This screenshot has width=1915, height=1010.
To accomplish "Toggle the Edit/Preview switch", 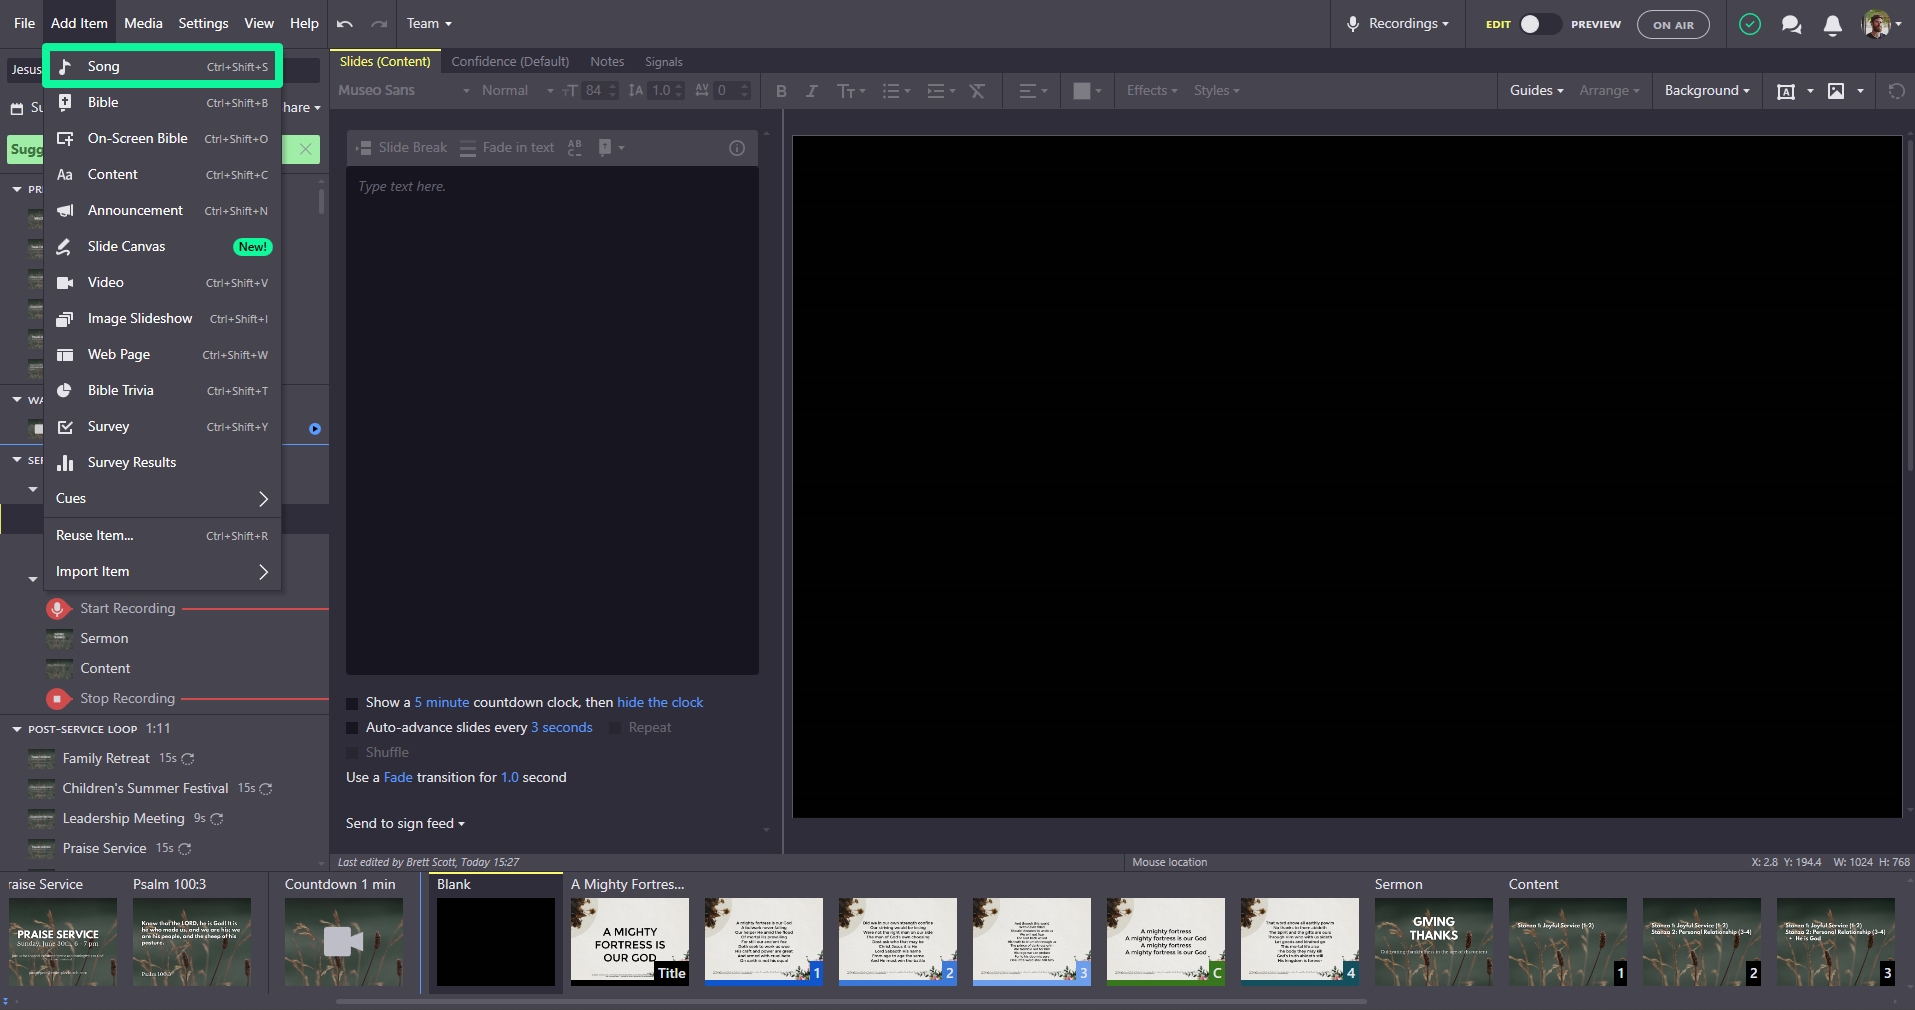I will click(x=1538, y=24).
